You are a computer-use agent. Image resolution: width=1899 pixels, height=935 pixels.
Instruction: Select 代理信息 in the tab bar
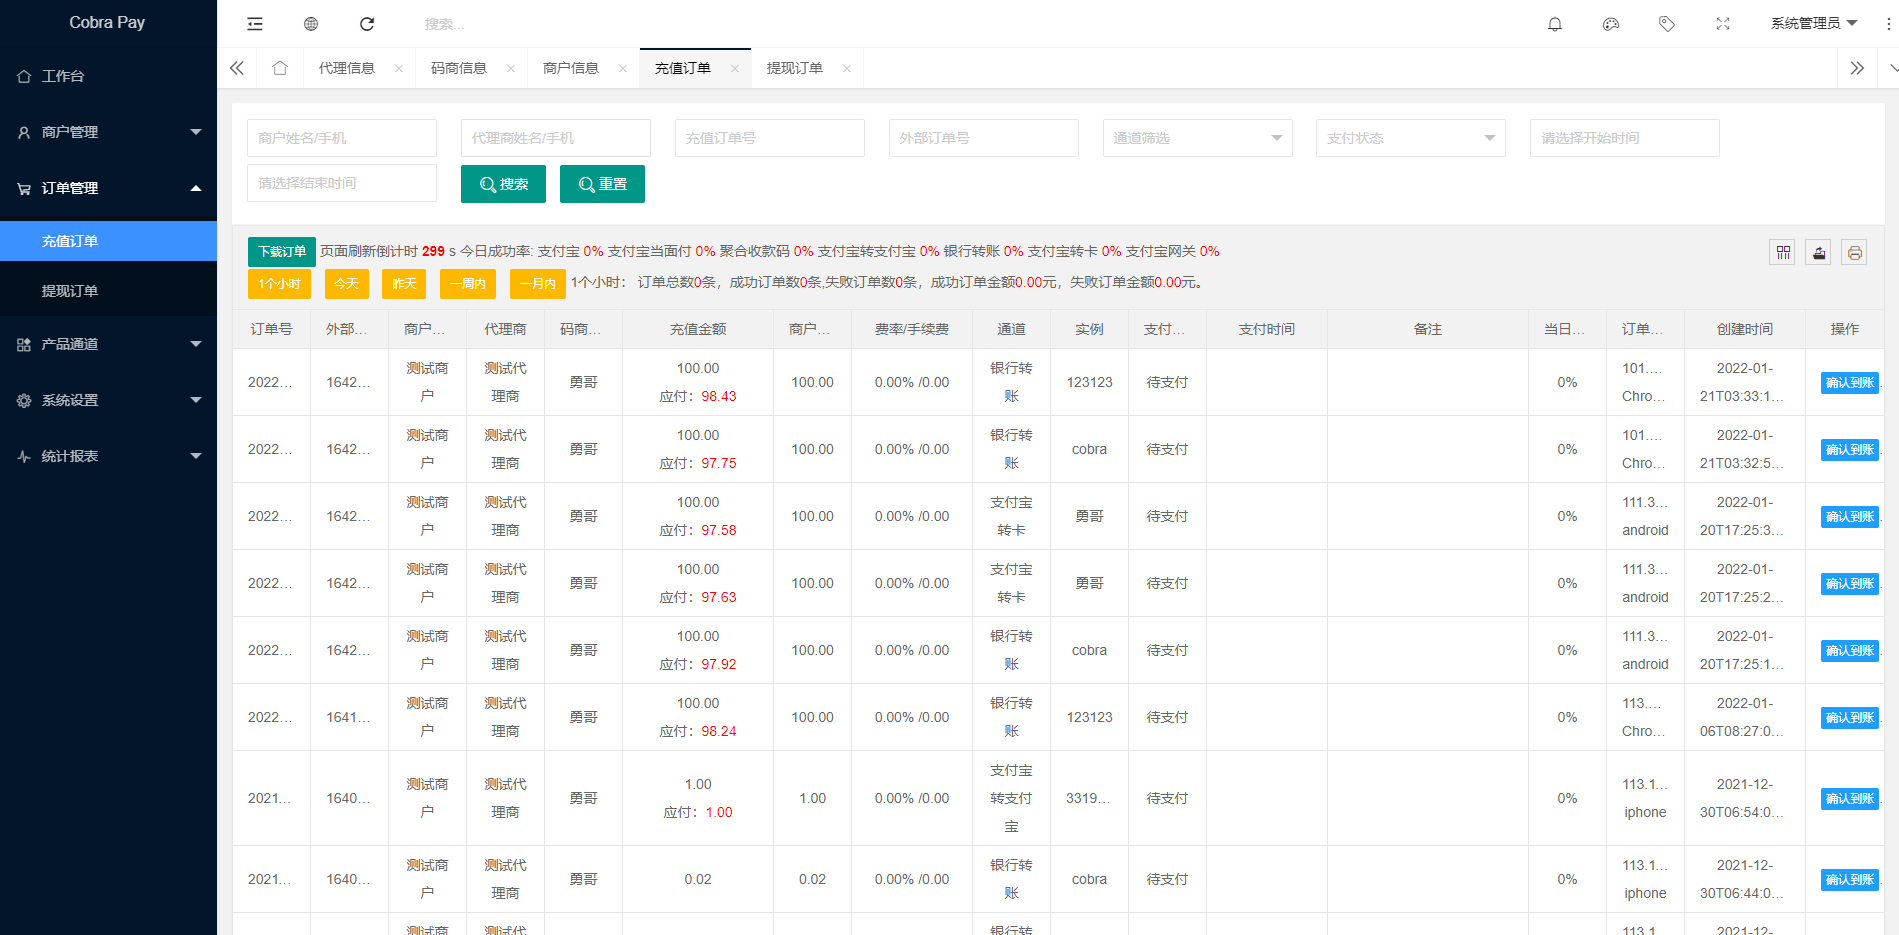tap(347, 67)
